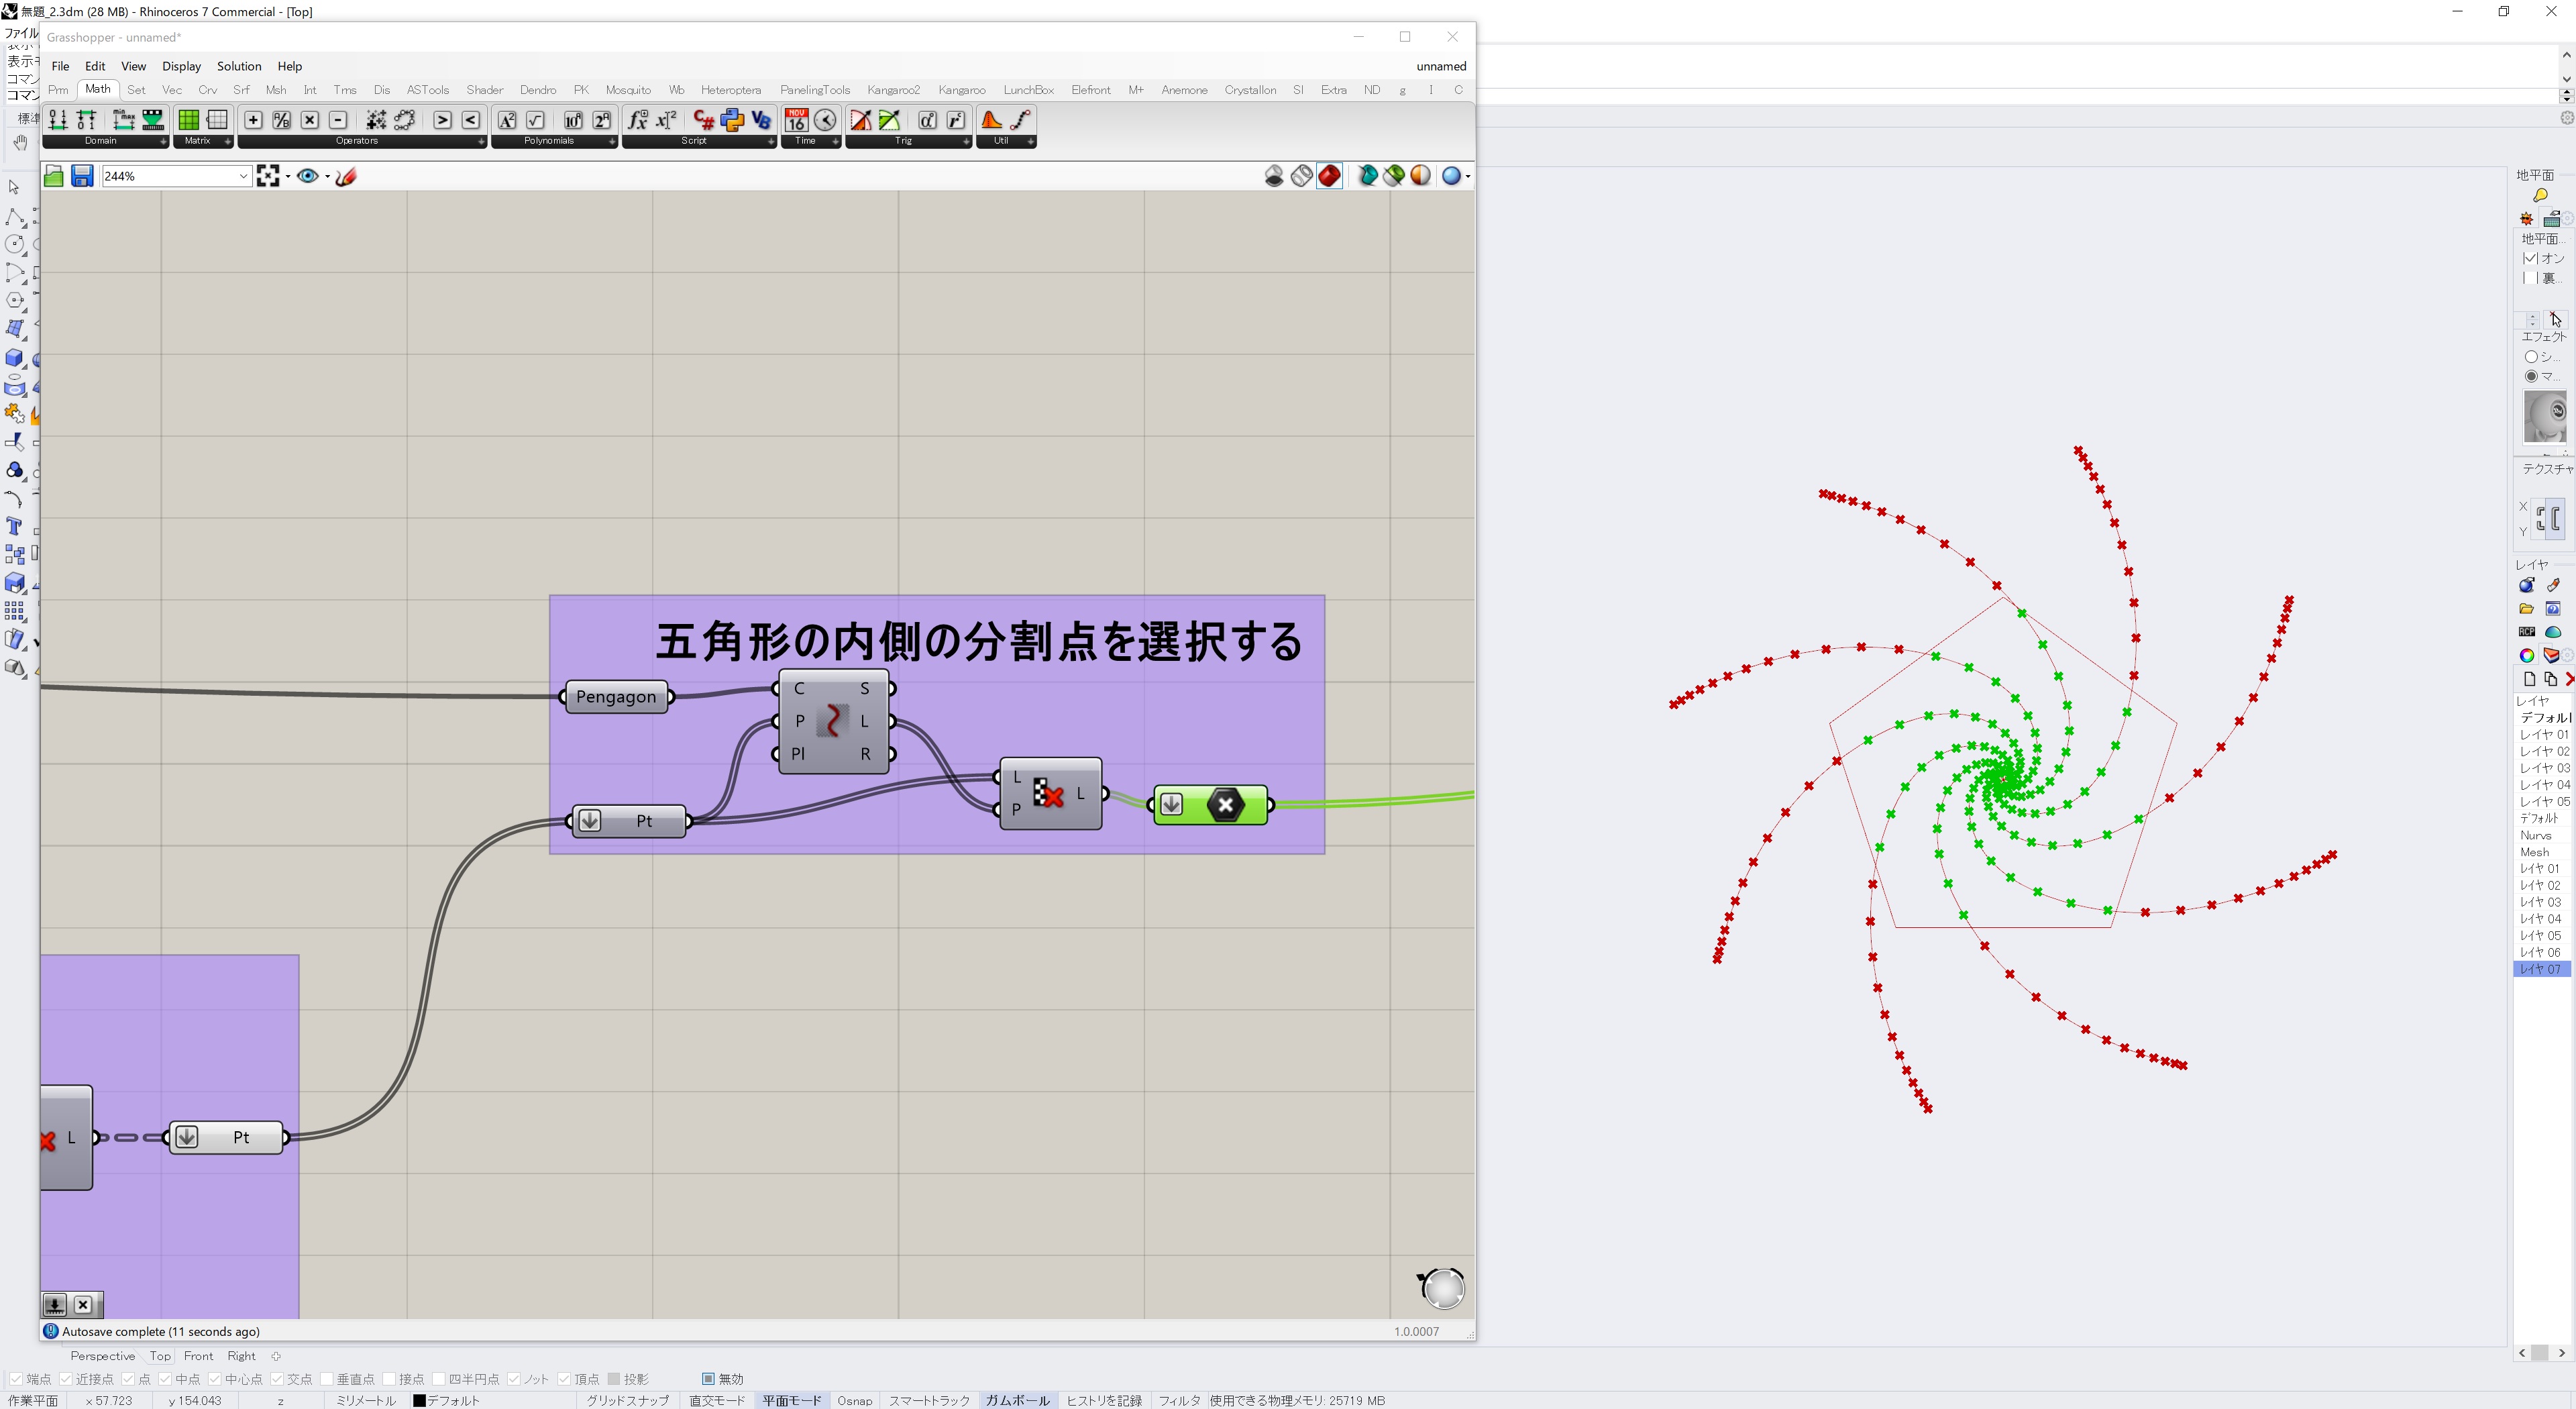
Task: Click the Pengagon parameter component
Action: (616, 697)
